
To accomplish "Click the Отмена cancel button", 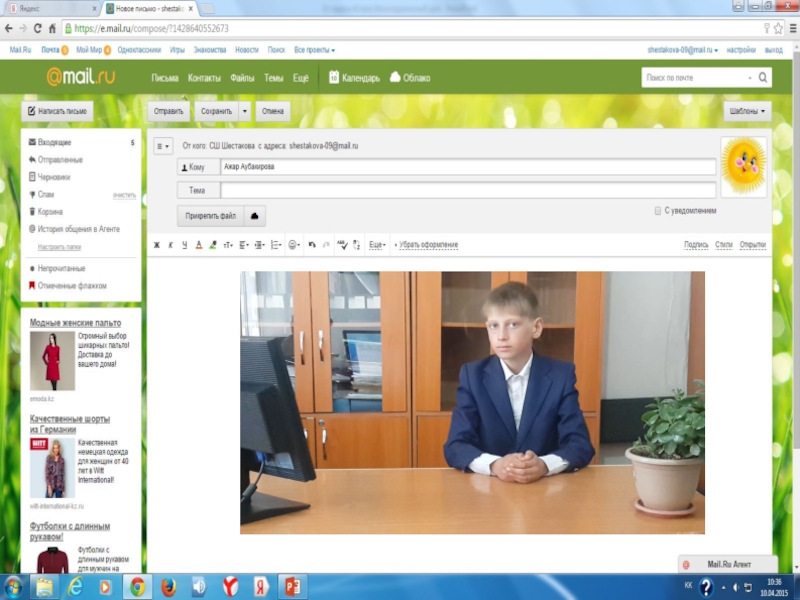I will tap(272, 111).
